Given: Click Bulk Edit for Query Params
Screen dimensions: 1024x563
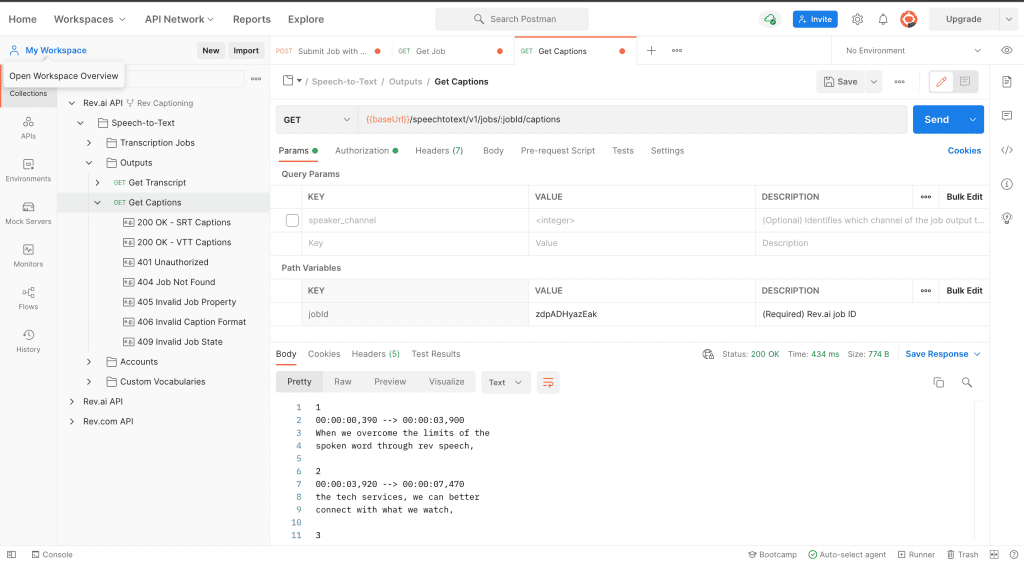Looking at the screenshot, I should (x=964, y=197).
